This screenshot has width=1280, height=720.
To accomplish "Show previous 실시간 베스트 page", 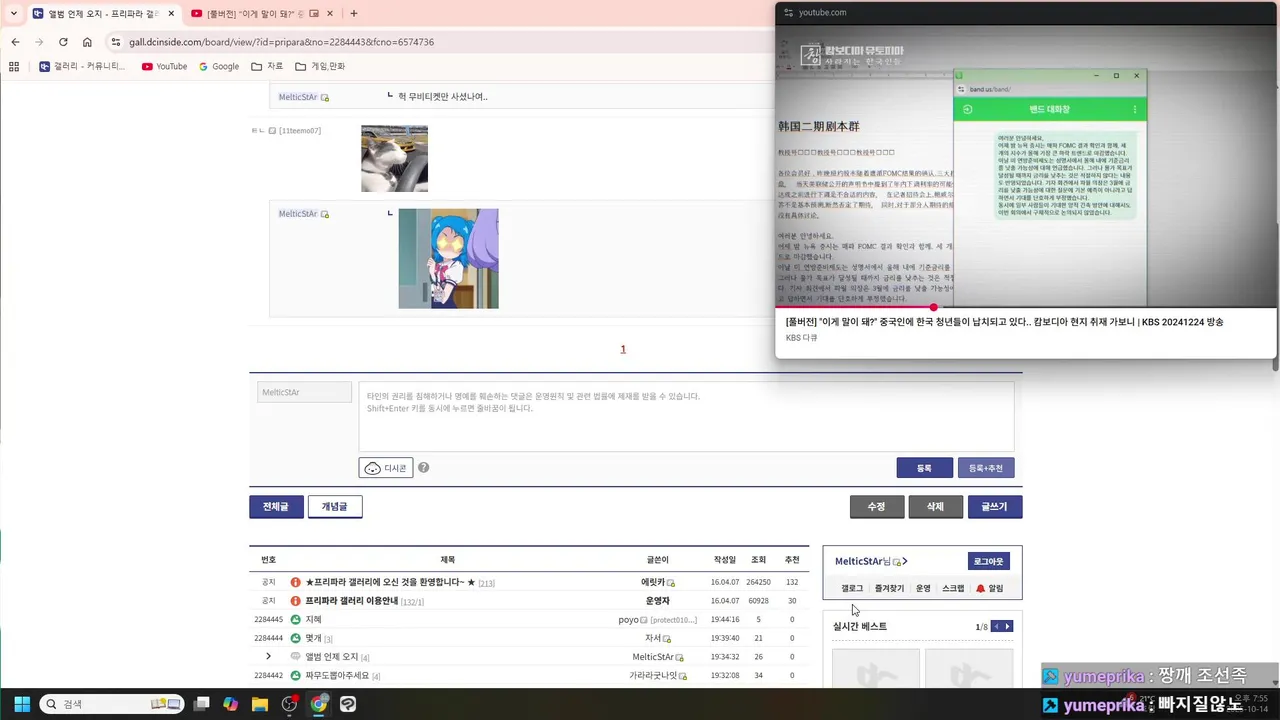I will (996, 627).
